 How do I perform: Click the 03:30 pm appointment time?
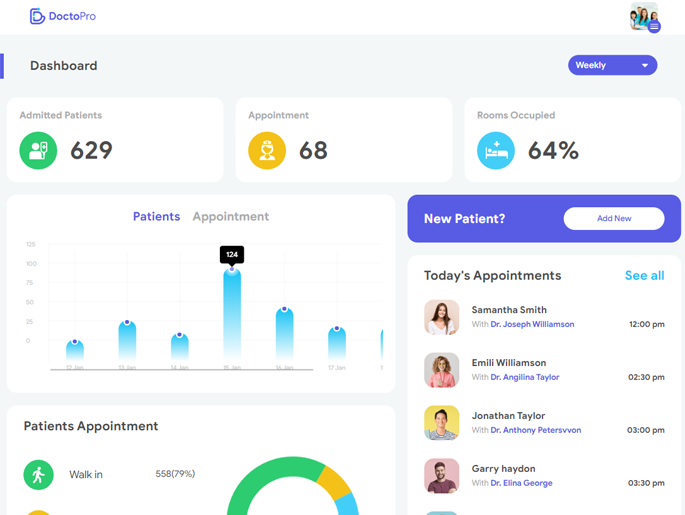coord(646,483)
